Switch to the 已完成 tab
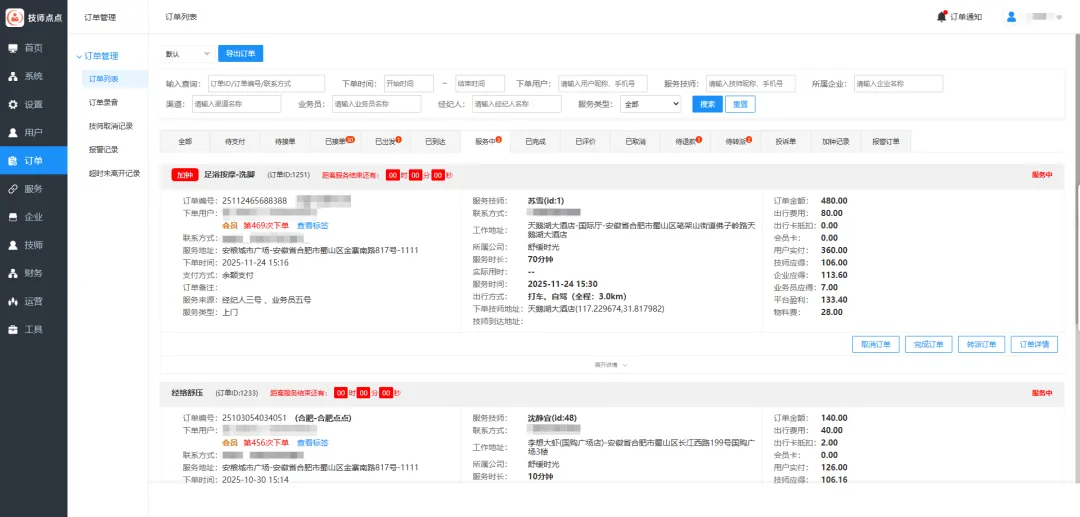The image size is (1080, 517). [535, 142]
